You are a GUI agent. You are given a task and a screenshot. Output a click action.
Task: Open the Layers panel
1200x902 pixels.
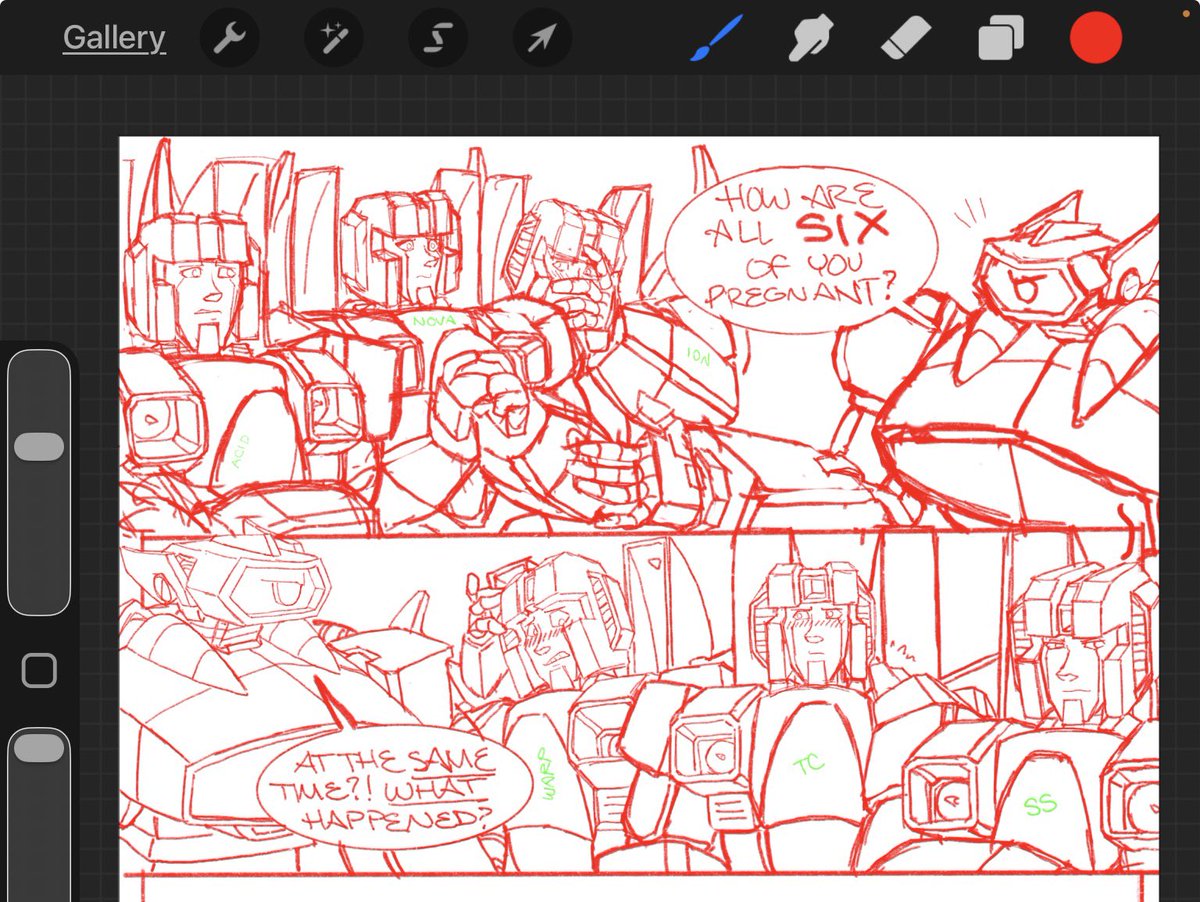1001,40
